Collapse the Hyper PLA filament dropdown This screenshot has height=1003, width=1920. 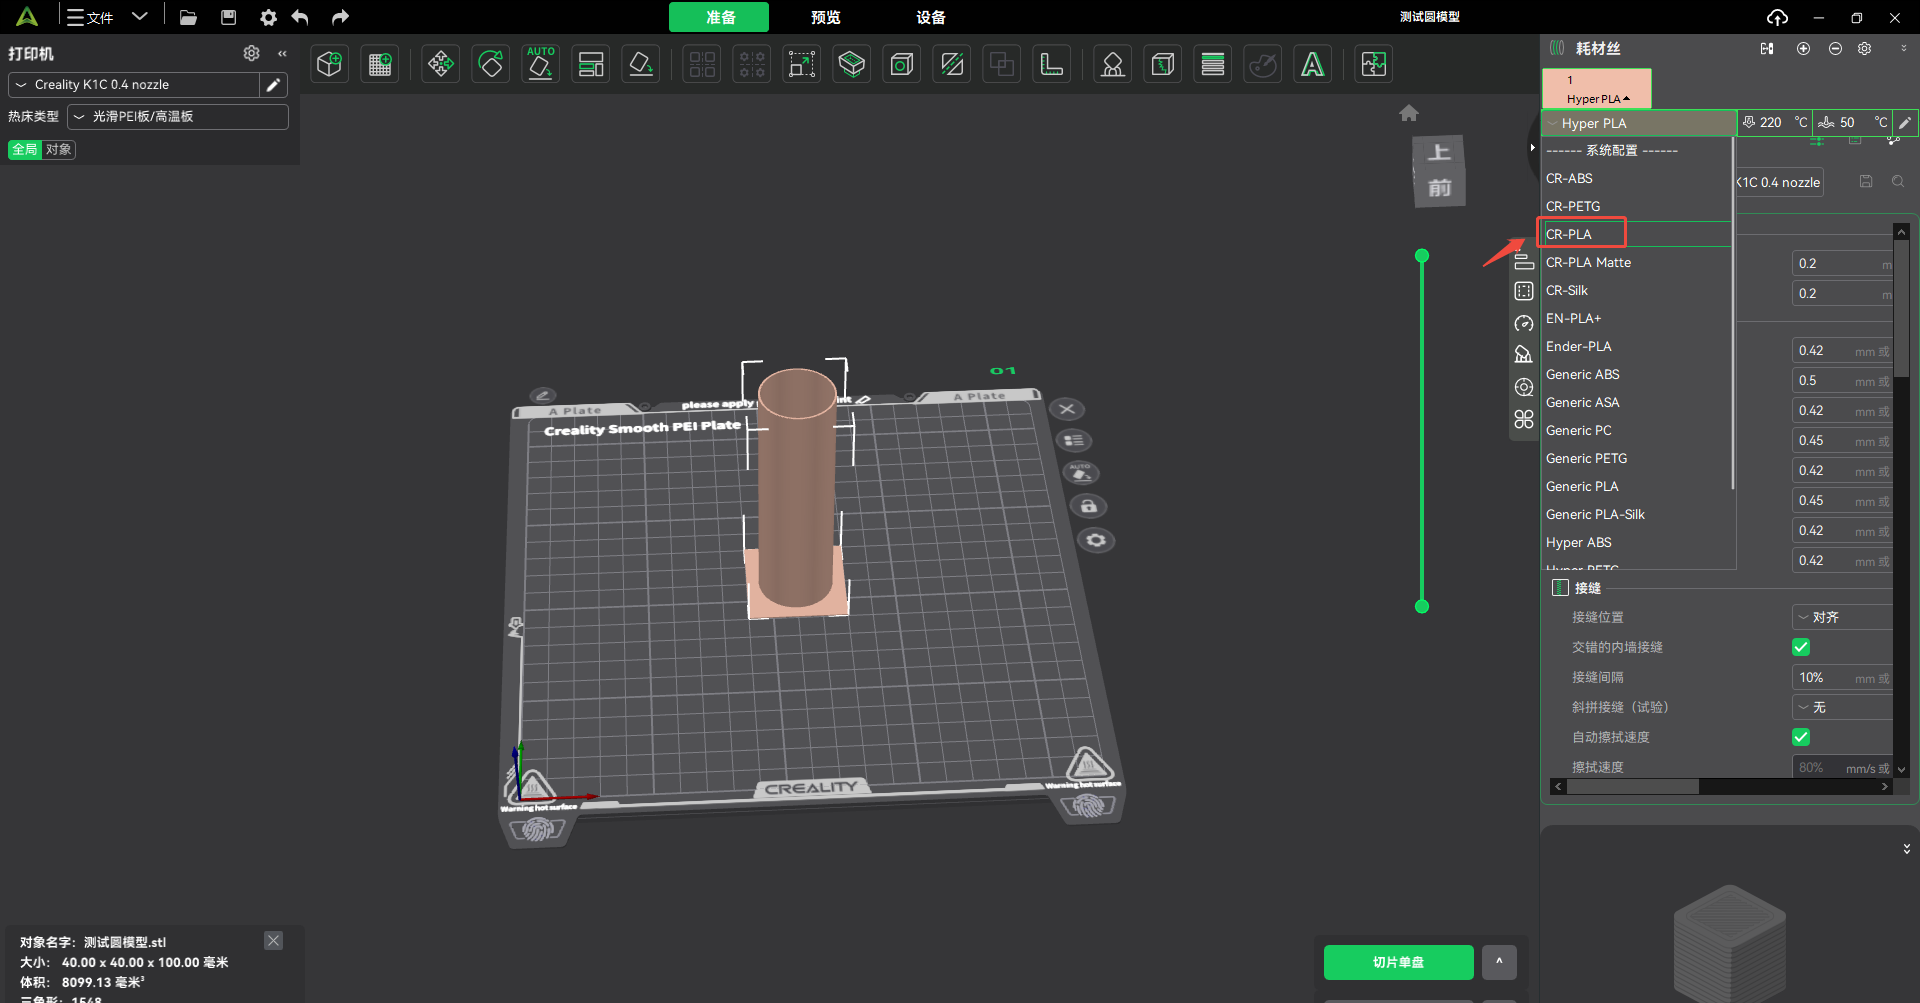point(1640,123)
